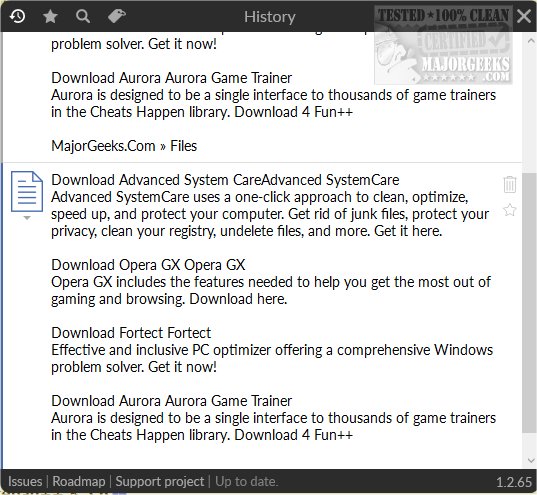Open search with the magnifier icon

(x=83, y=16)
